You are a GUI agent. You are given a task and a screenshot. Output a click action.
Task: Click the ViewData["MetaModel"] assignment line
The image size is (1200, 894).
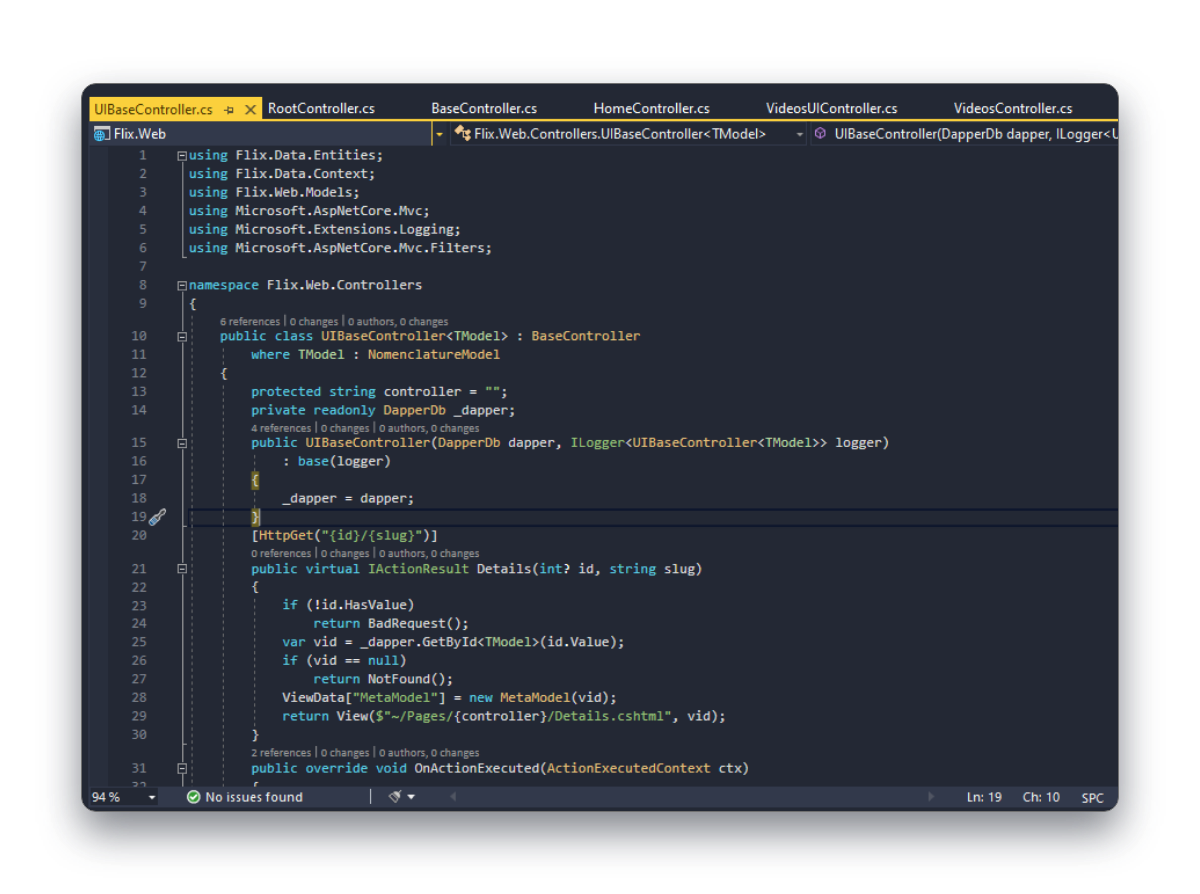pos(449,697)
